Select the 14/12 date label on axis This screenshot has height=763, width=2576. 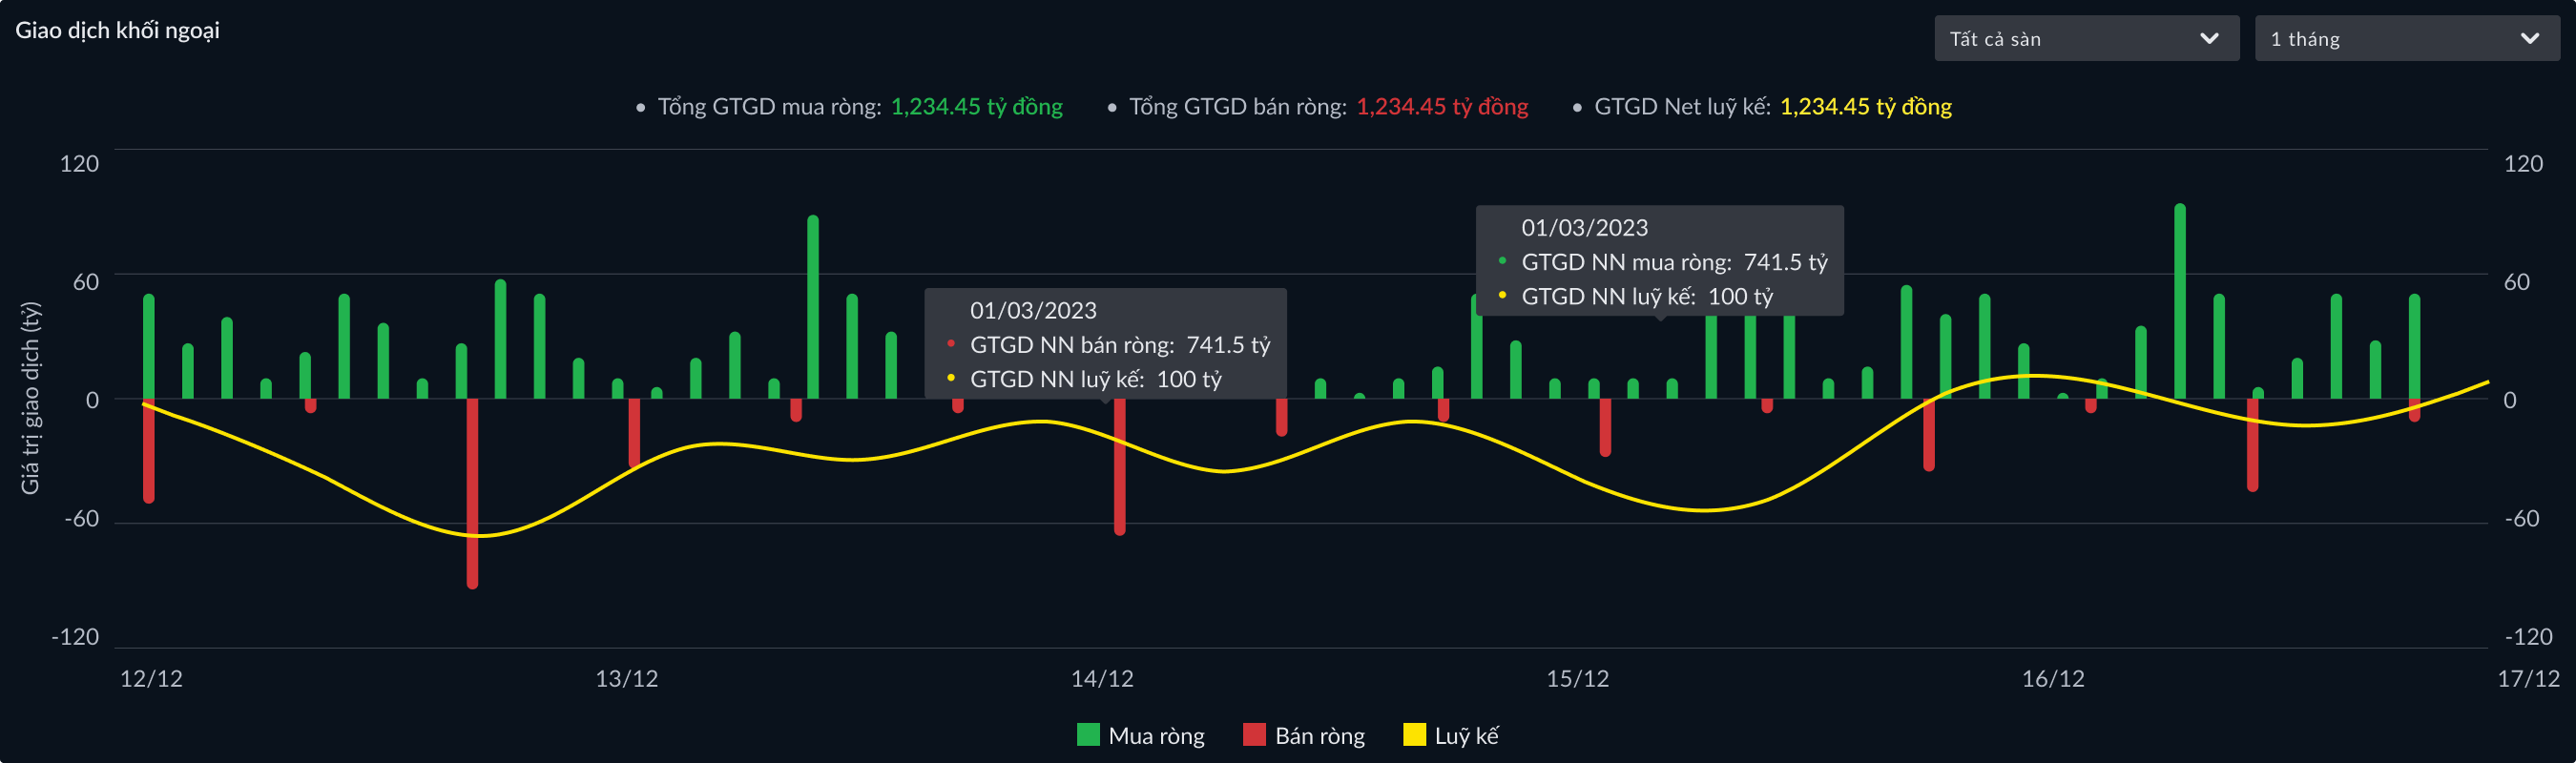(x=1102, y=679)
